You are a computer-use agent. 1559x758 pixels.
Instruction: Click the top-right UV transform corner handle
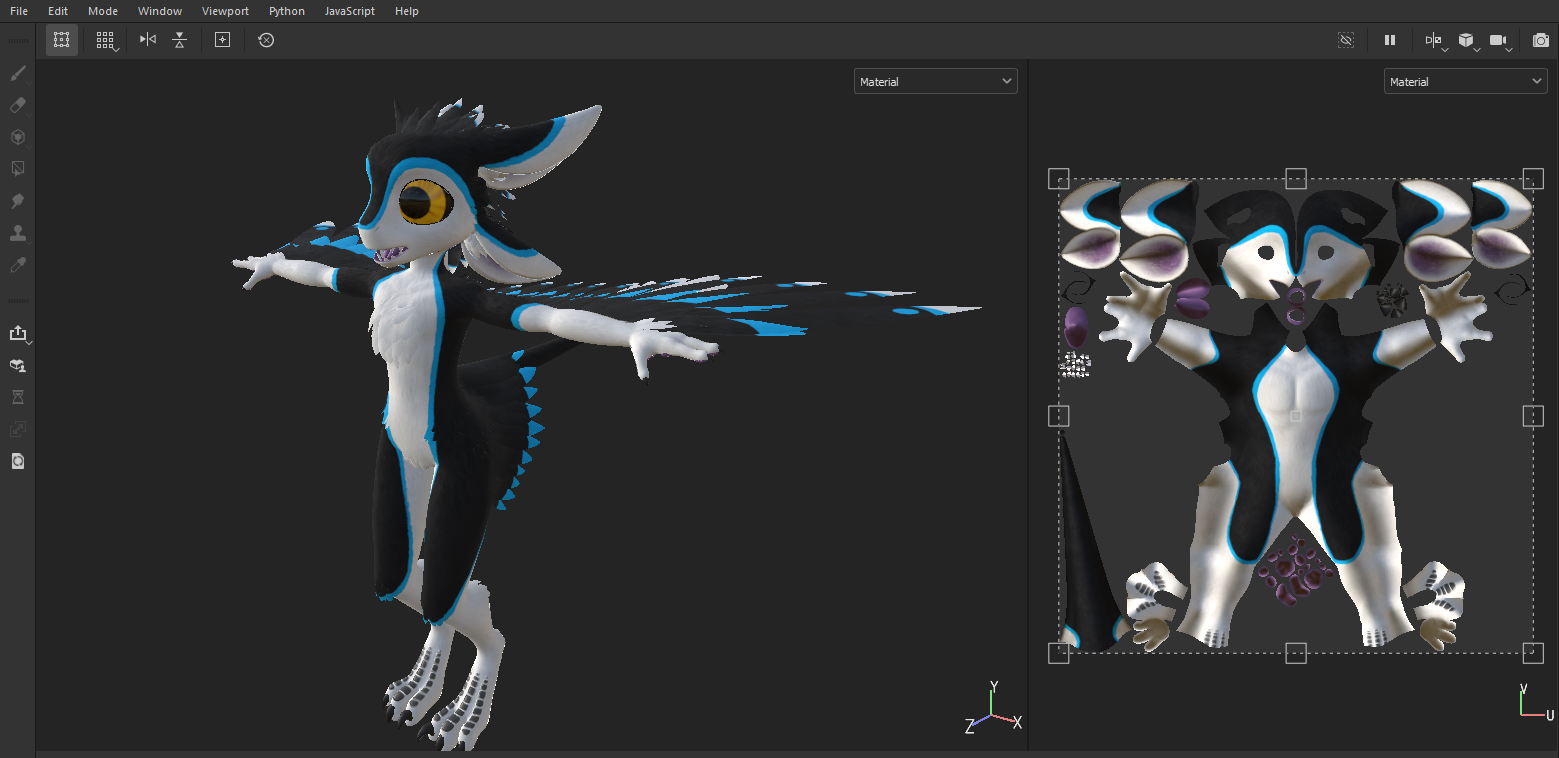[1533, 179]
